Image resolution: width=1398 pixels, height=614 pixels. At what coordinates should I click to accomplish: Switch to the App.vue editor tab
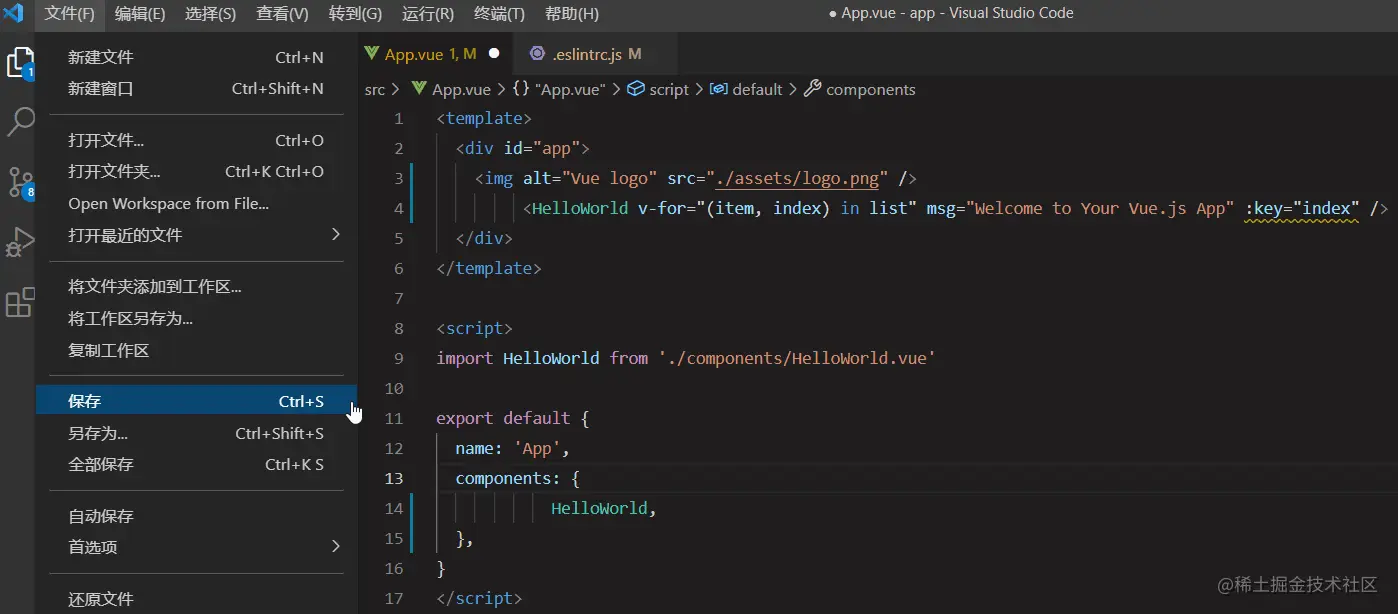point(434,53)
